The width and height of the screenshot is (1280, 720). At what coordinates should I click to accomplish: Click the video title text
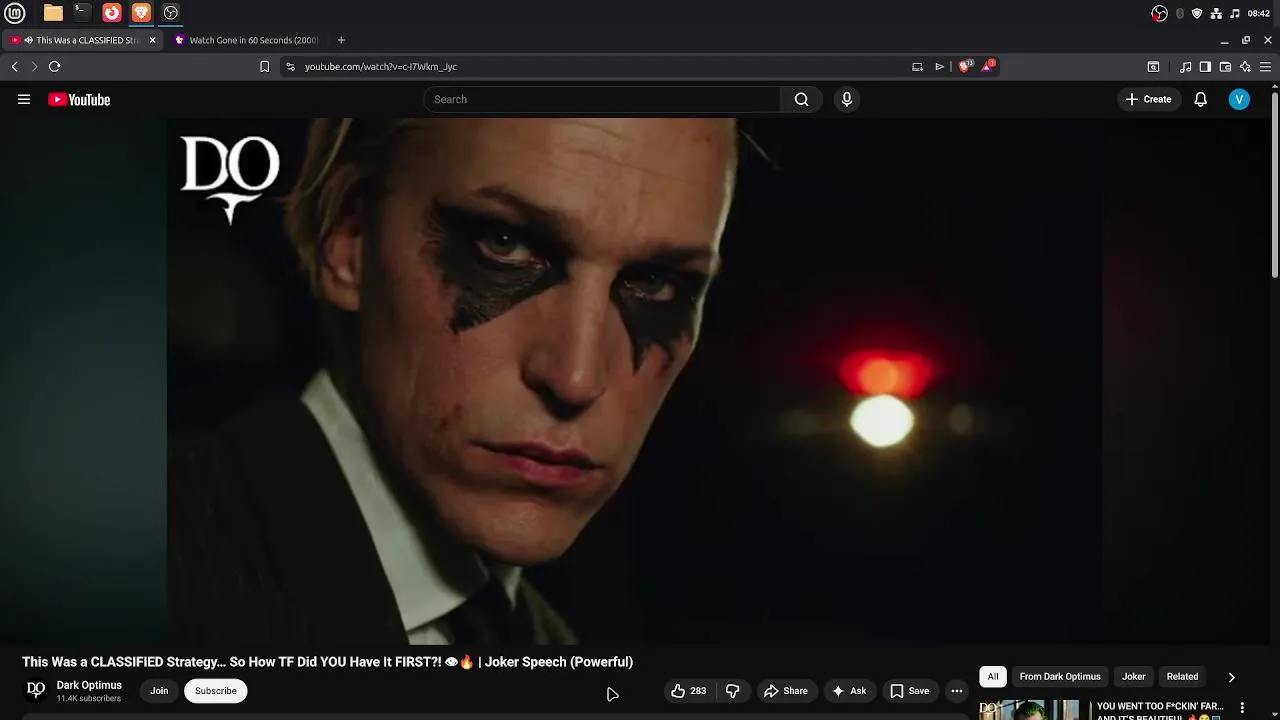(x=328, y=662)
